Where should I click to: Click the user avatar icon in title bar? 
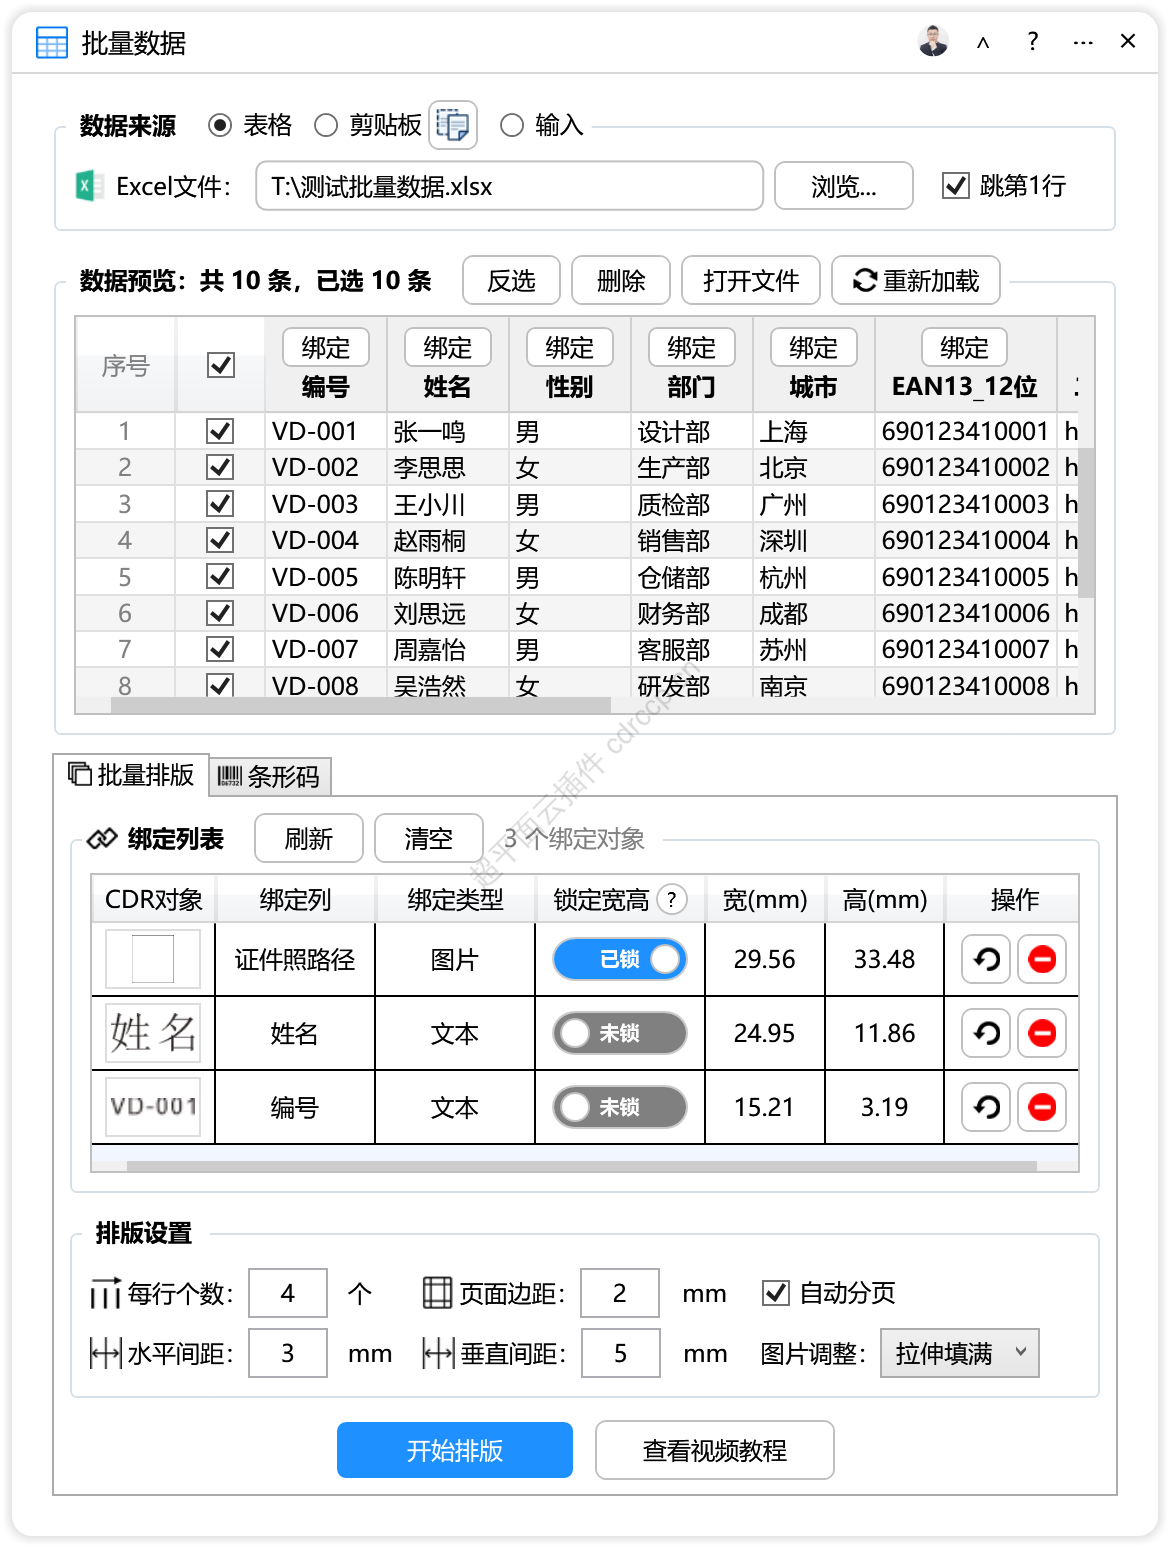click(933, 41)
